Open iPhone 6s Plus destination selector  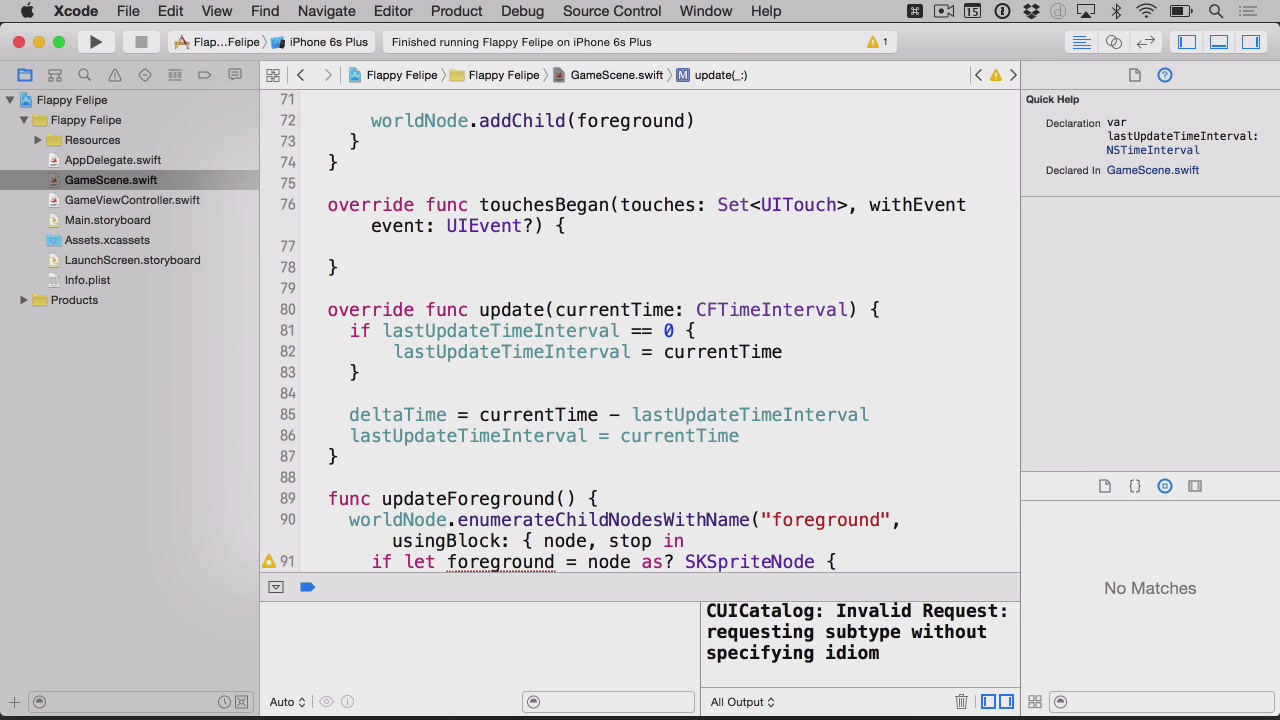(x=320, y=42)
